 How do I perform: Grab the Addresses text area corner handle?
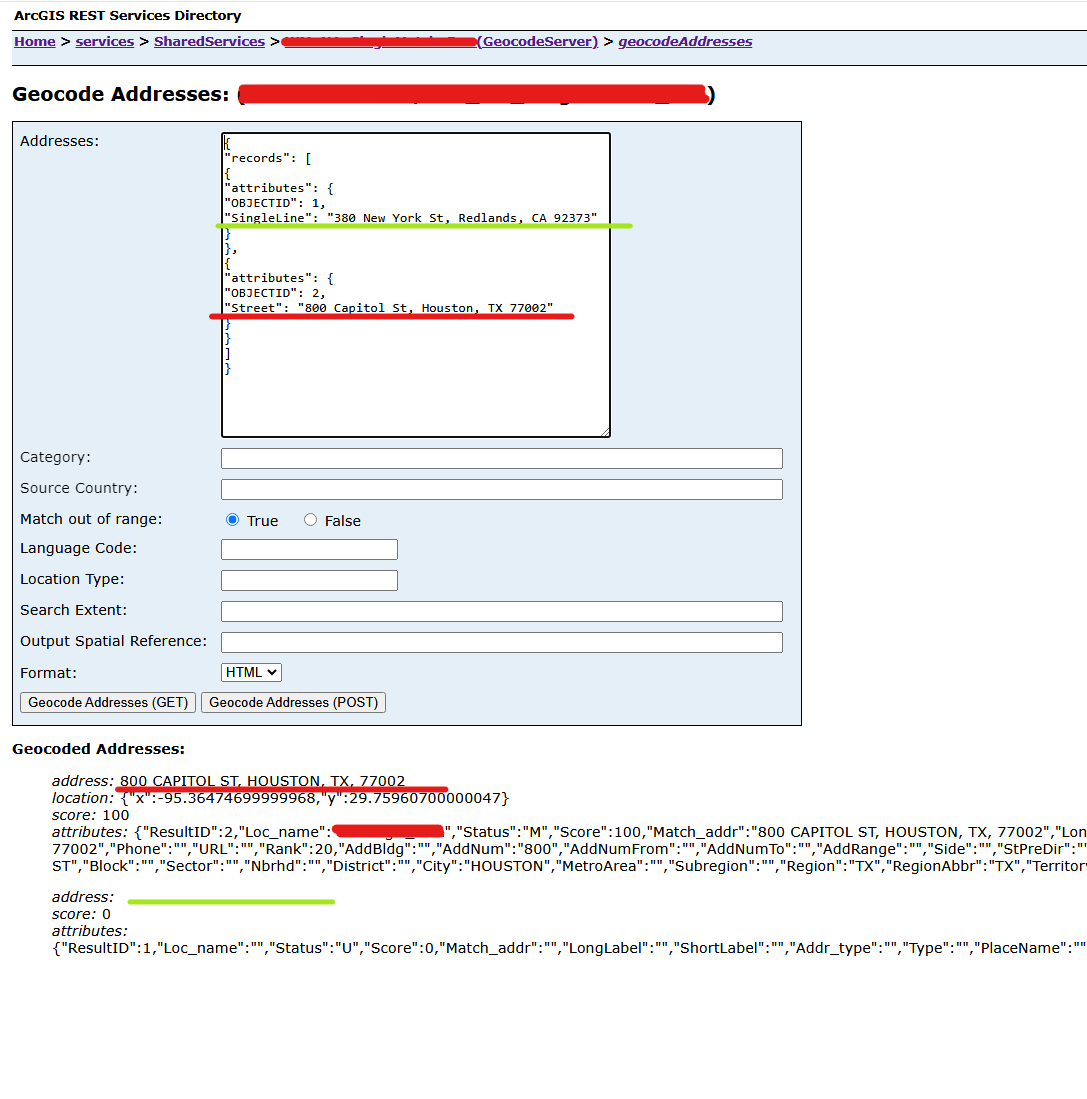click(605, 432)
